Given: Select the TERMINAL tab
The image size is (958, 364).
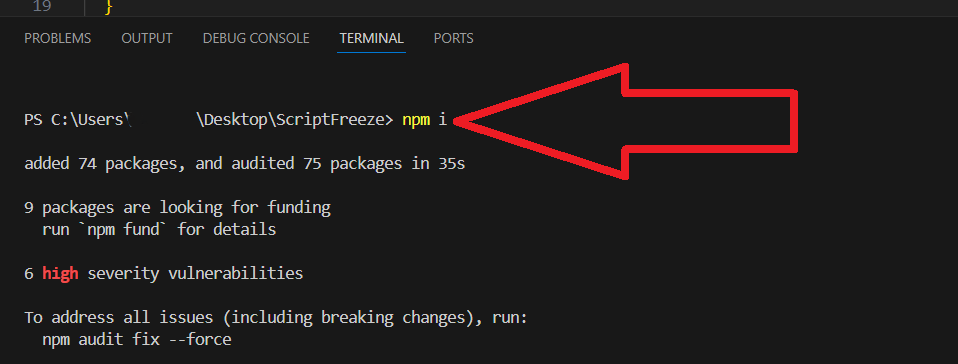Looking at the screenshot, I should pos(371,38).
